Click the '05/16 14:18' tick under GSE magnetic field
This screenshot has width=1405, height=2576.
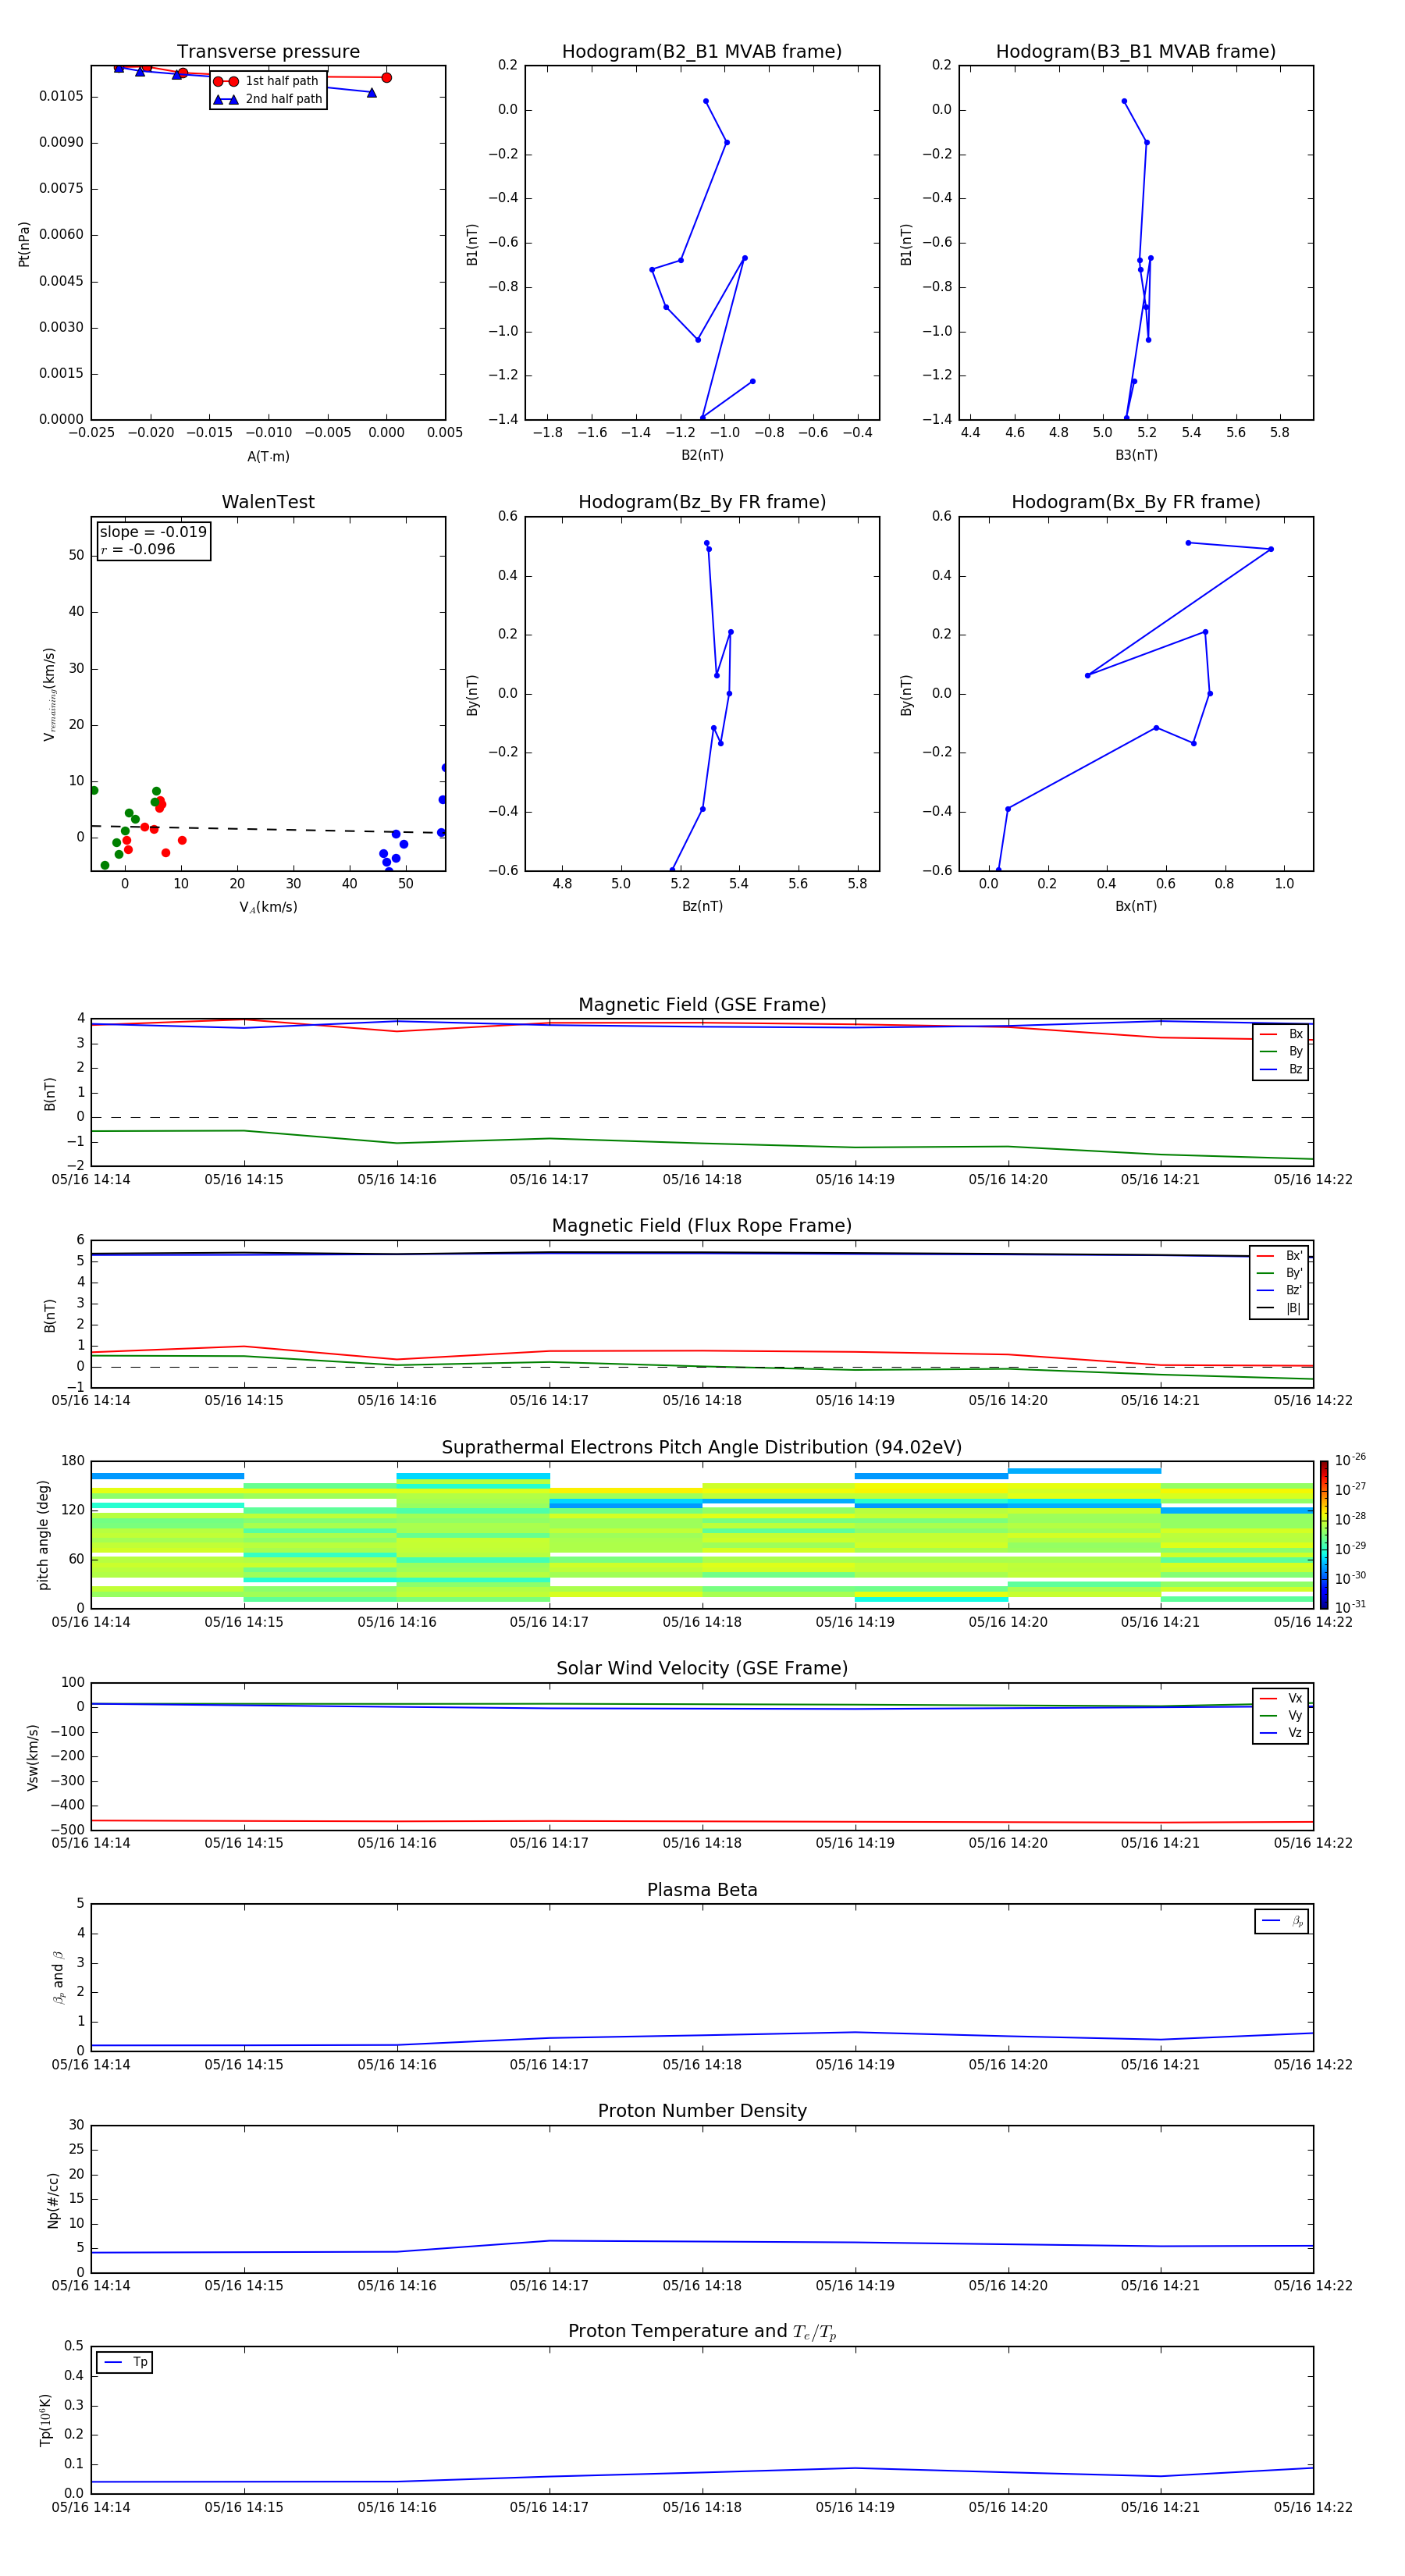(x=702, y=1179)
